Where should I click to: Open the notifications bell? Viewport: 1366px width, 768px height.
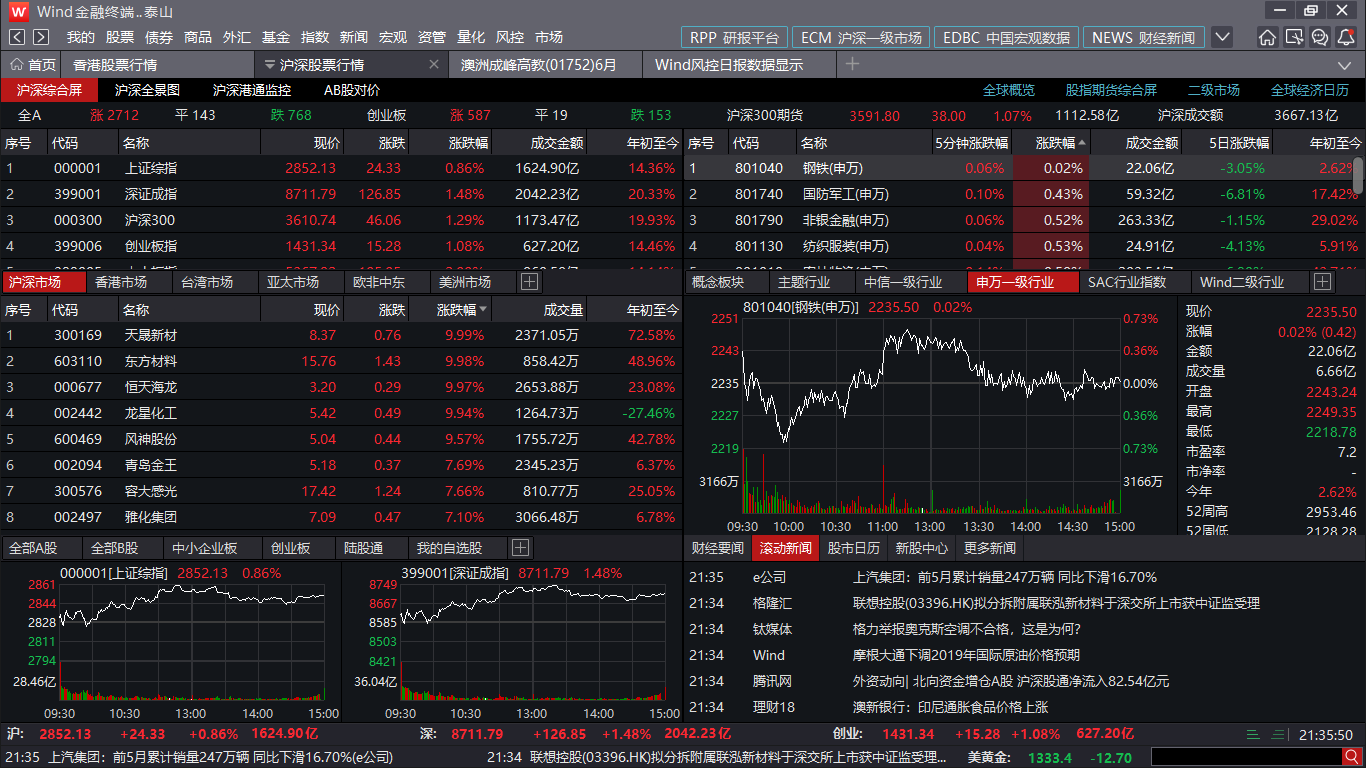click(x=1347, y=37)
